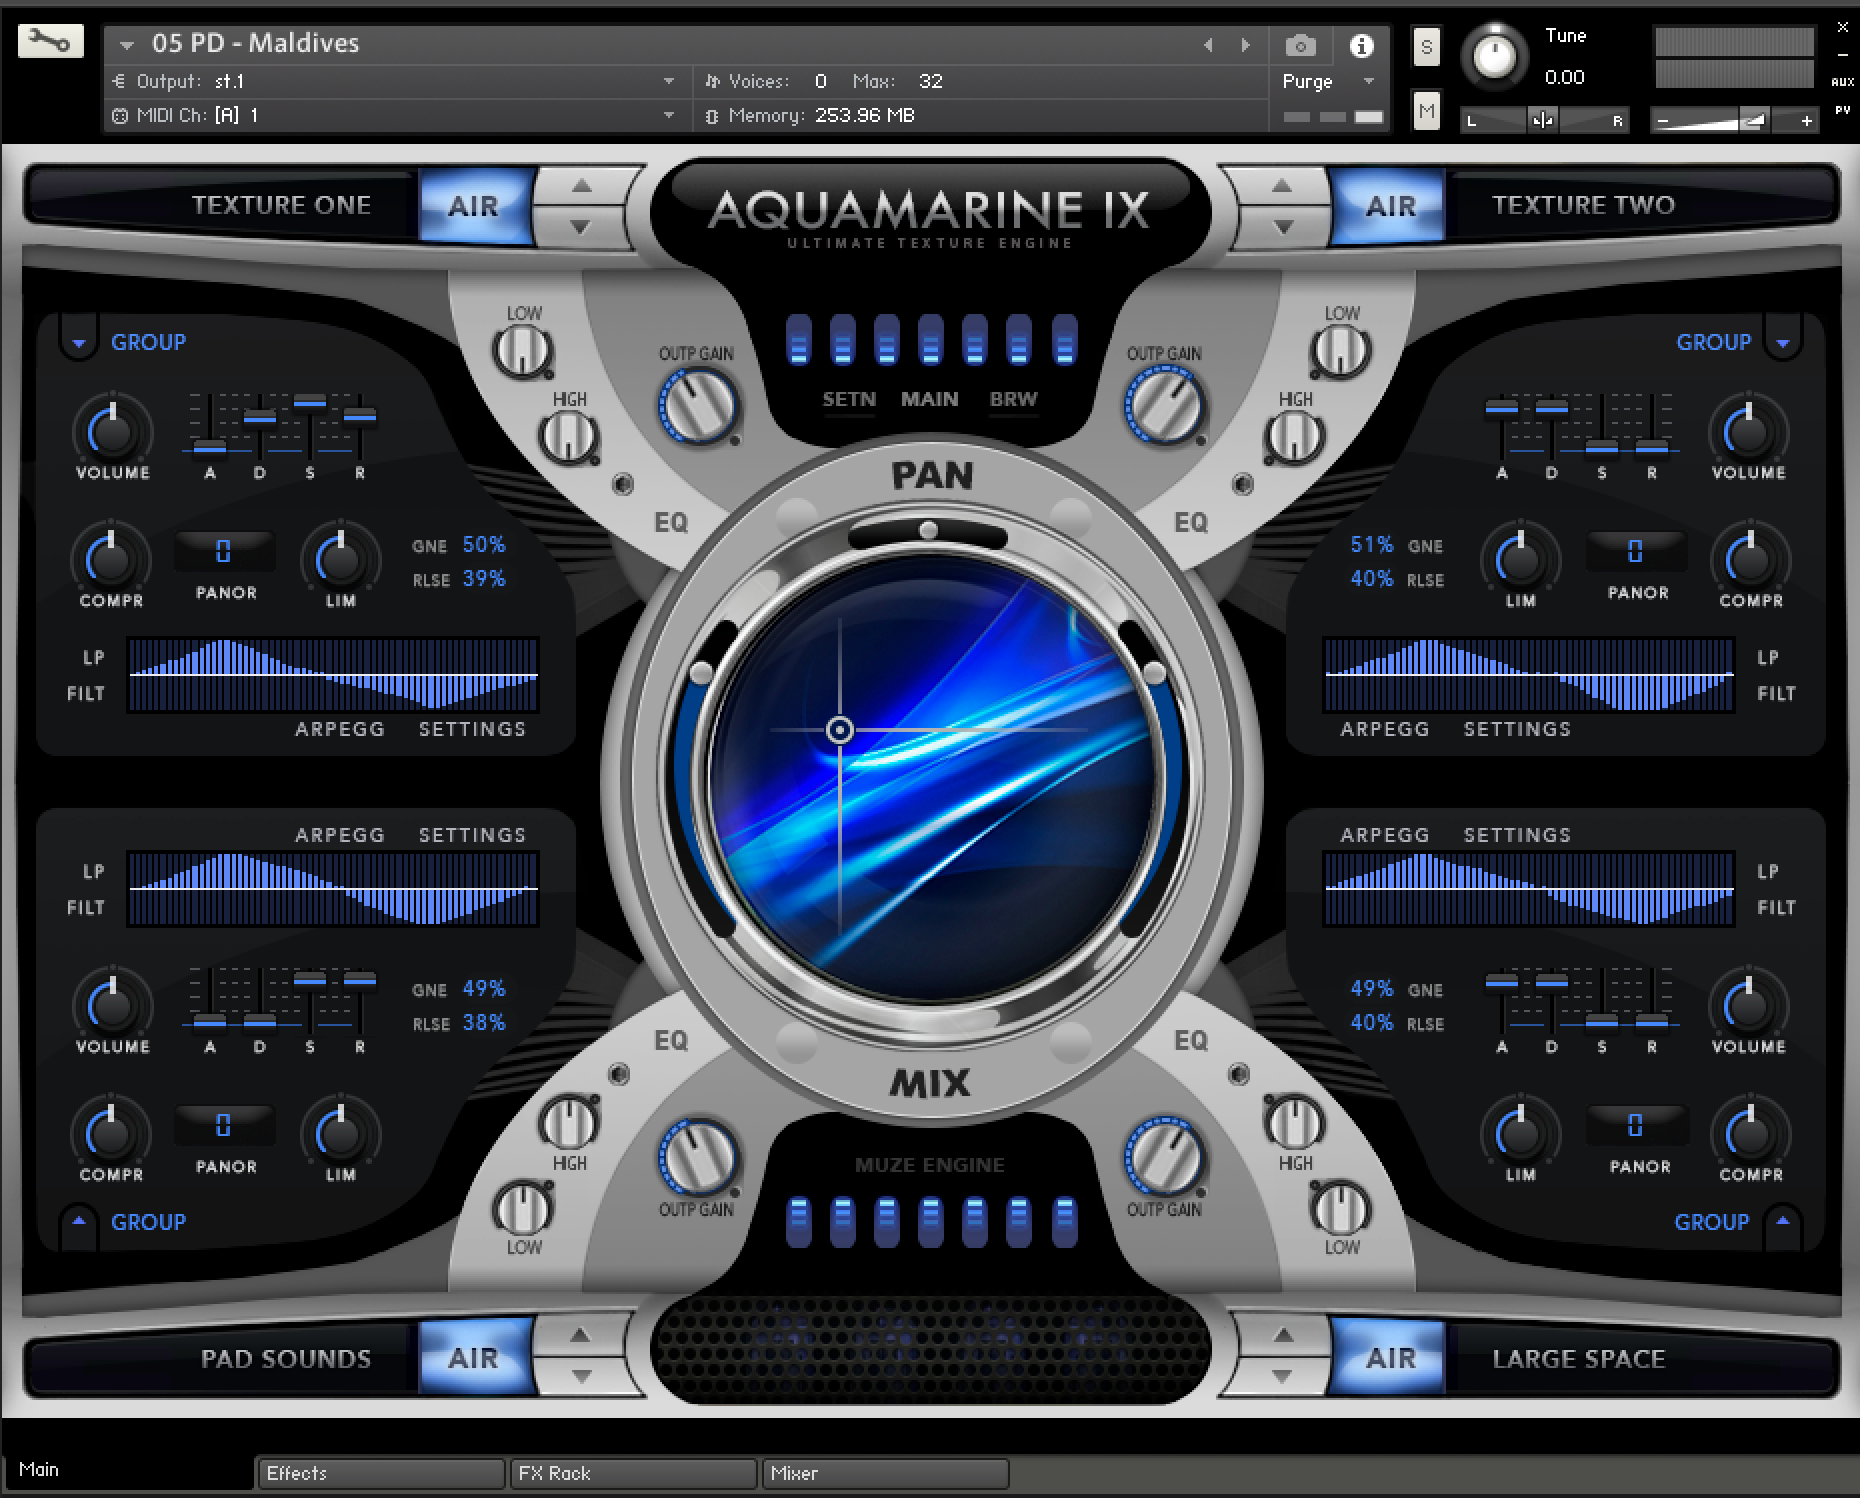This screenshot has height=1498, width=1860.
Task: Open the wrench instrument edit icon
Action: (50, 41)
